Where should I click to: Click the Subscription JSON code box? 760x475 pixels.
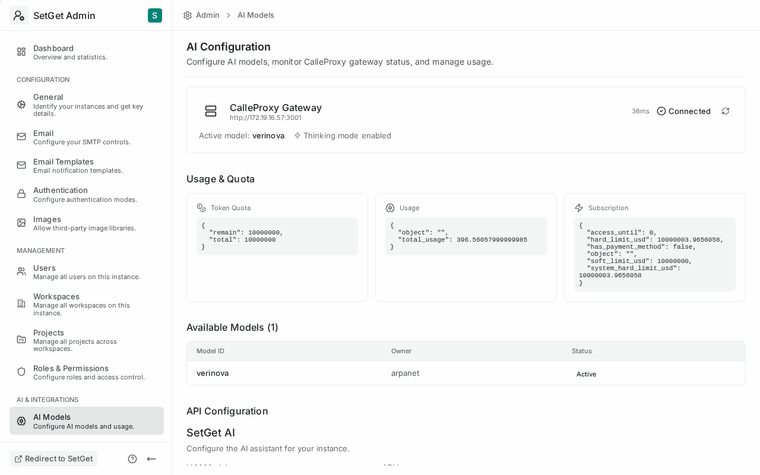655,254
